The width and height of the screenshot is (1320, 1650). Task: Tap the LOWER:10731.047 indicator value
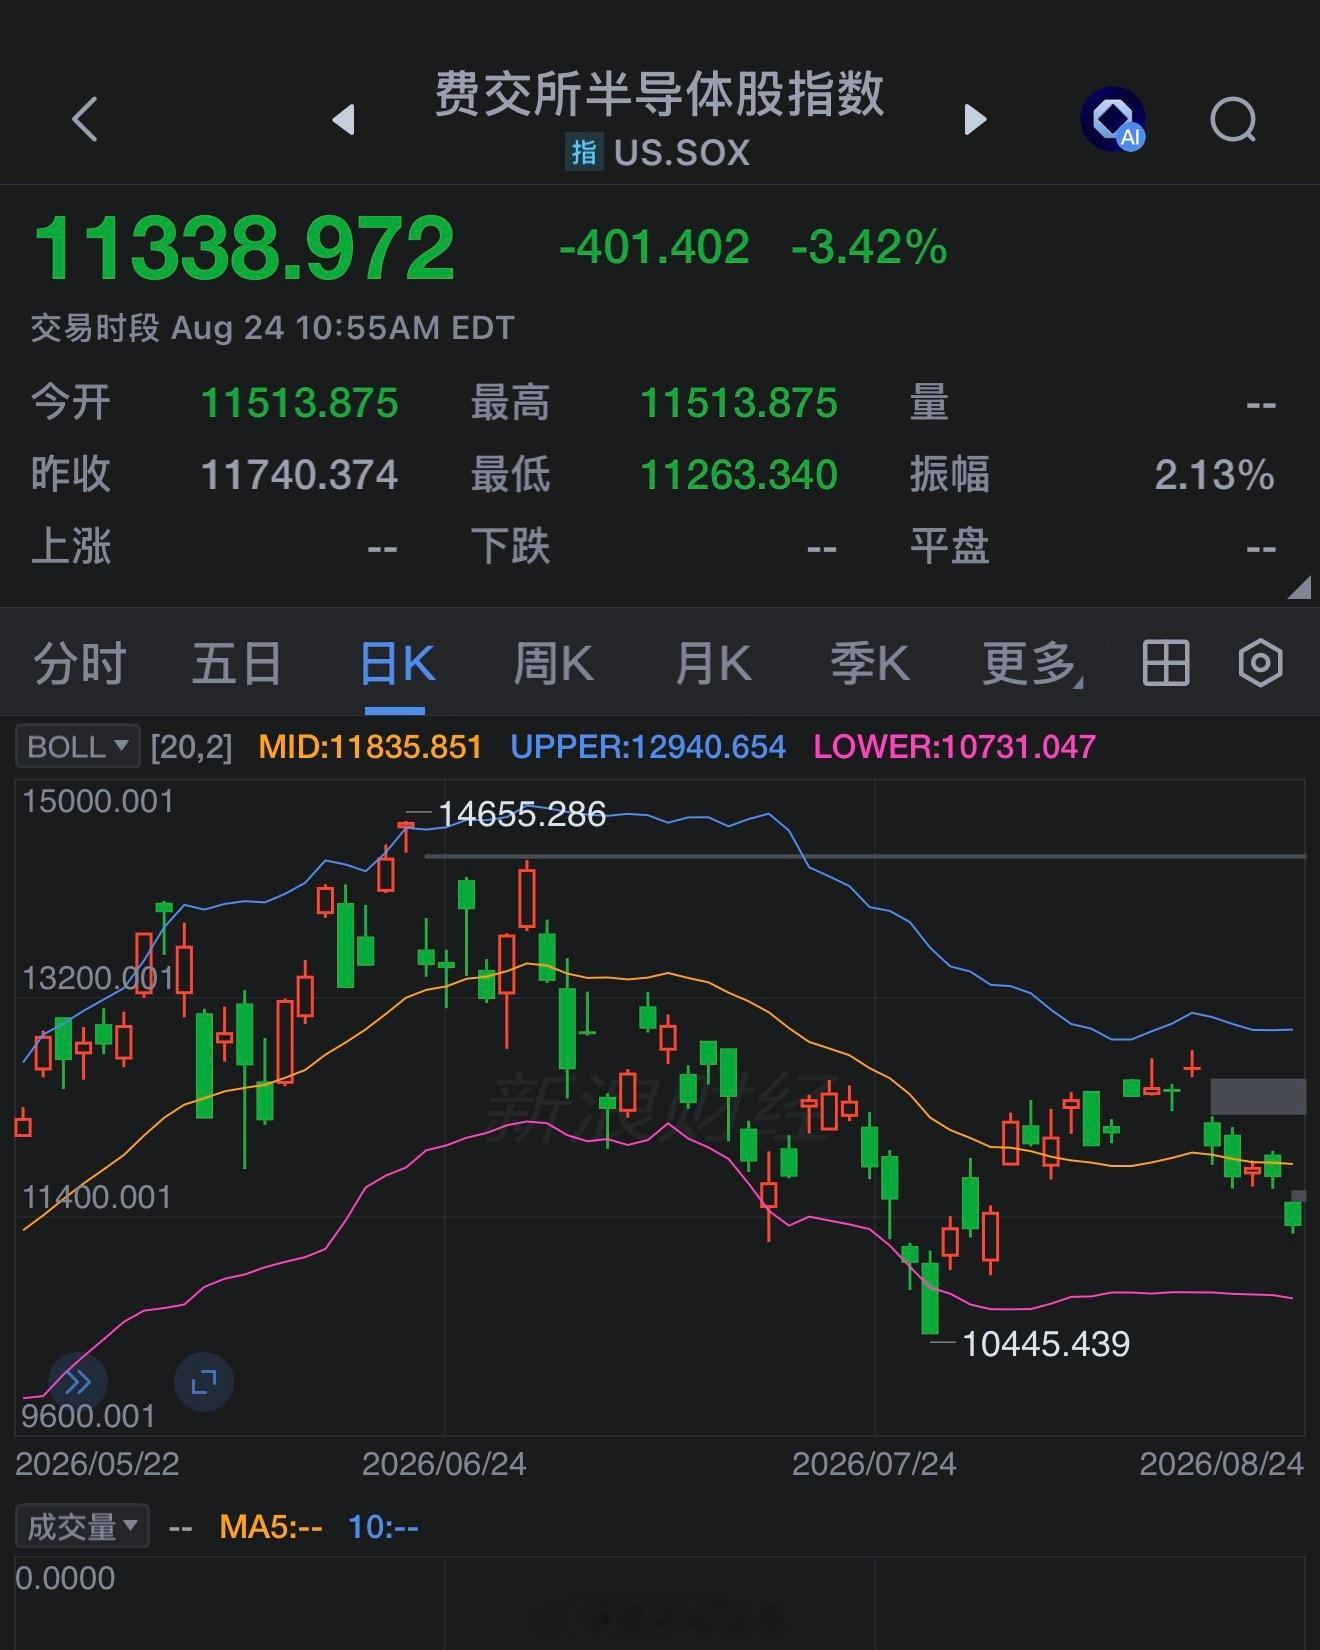[x=955, y=747]
